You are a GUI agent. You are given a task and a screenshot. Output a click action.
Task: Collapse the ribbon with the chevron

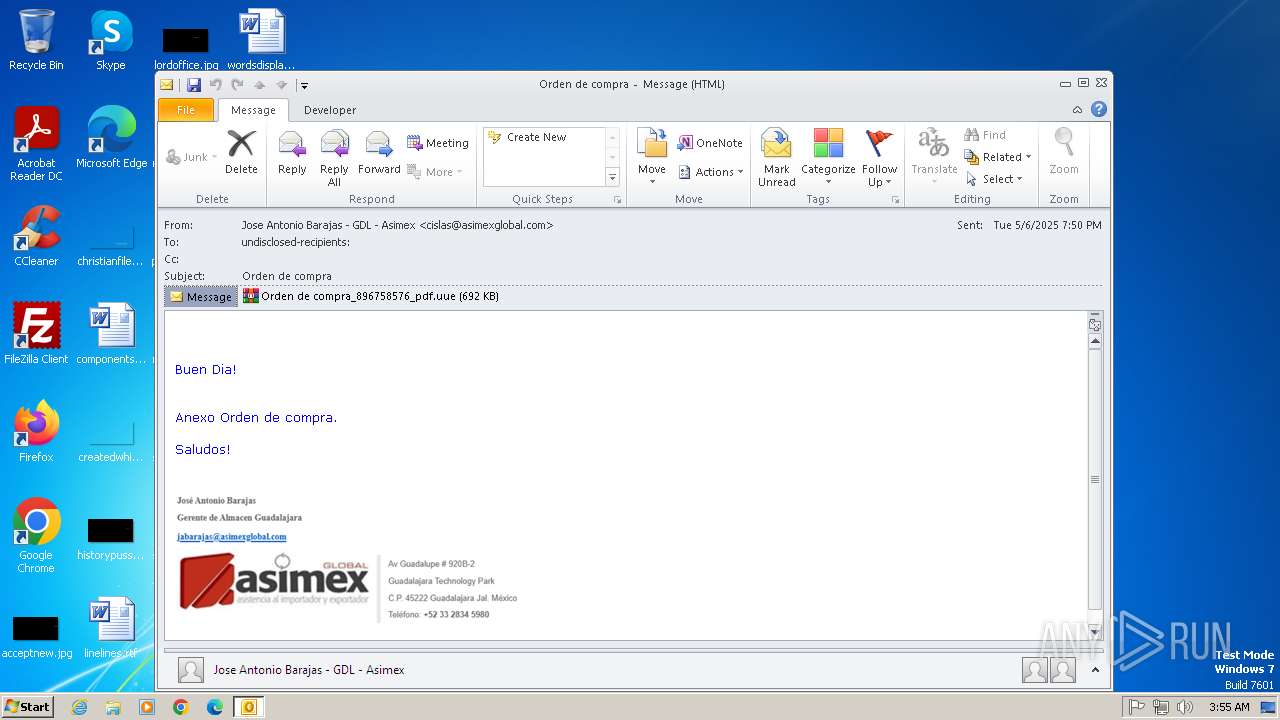pos(1077,110)
